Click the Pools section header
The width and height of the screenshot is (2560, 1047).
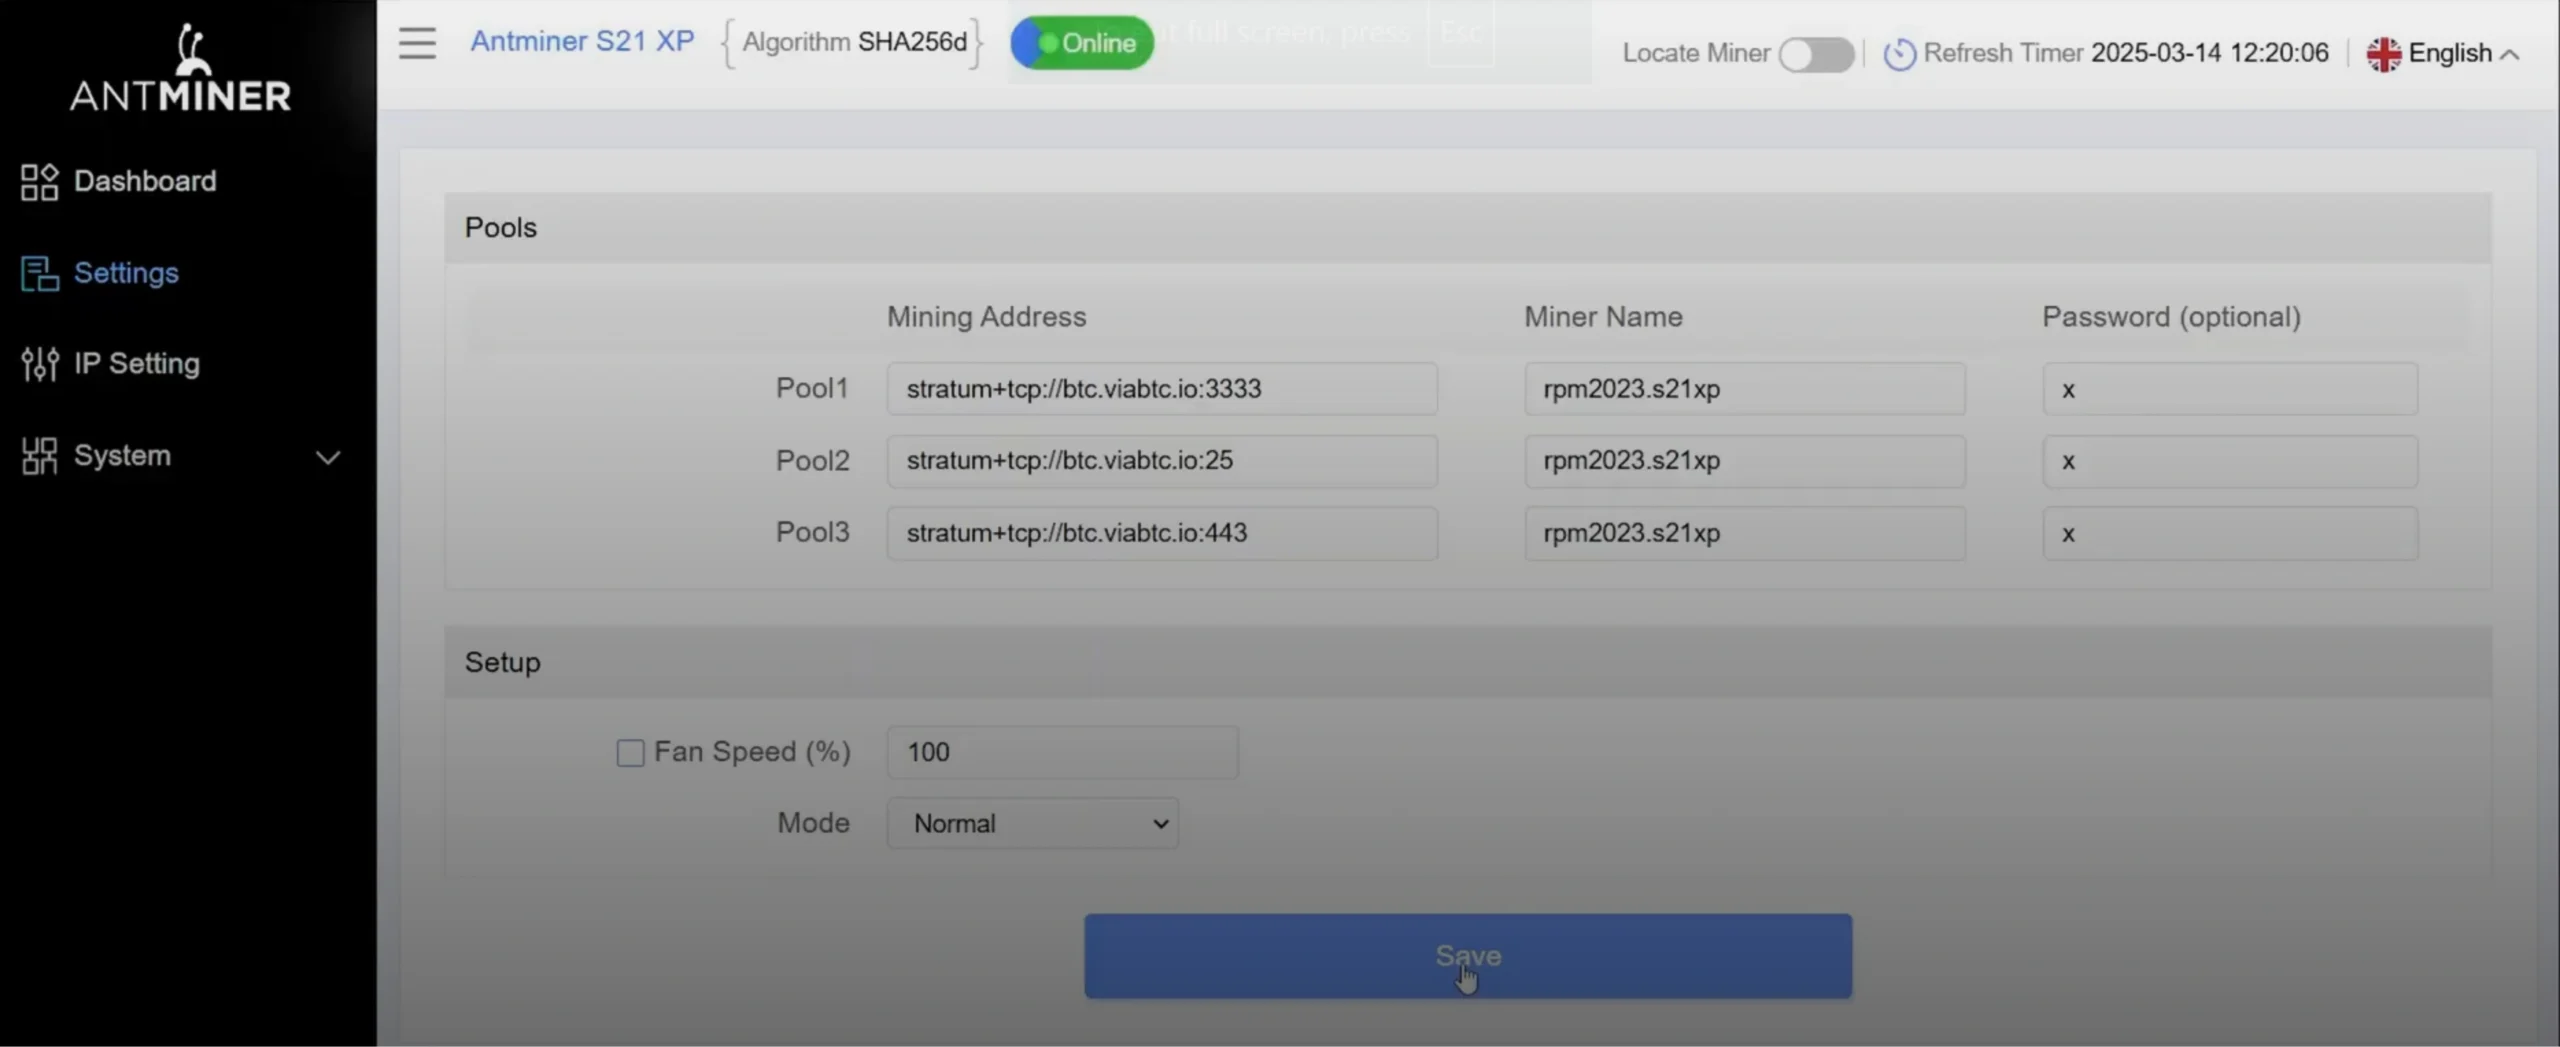[x=1468, y=228]
